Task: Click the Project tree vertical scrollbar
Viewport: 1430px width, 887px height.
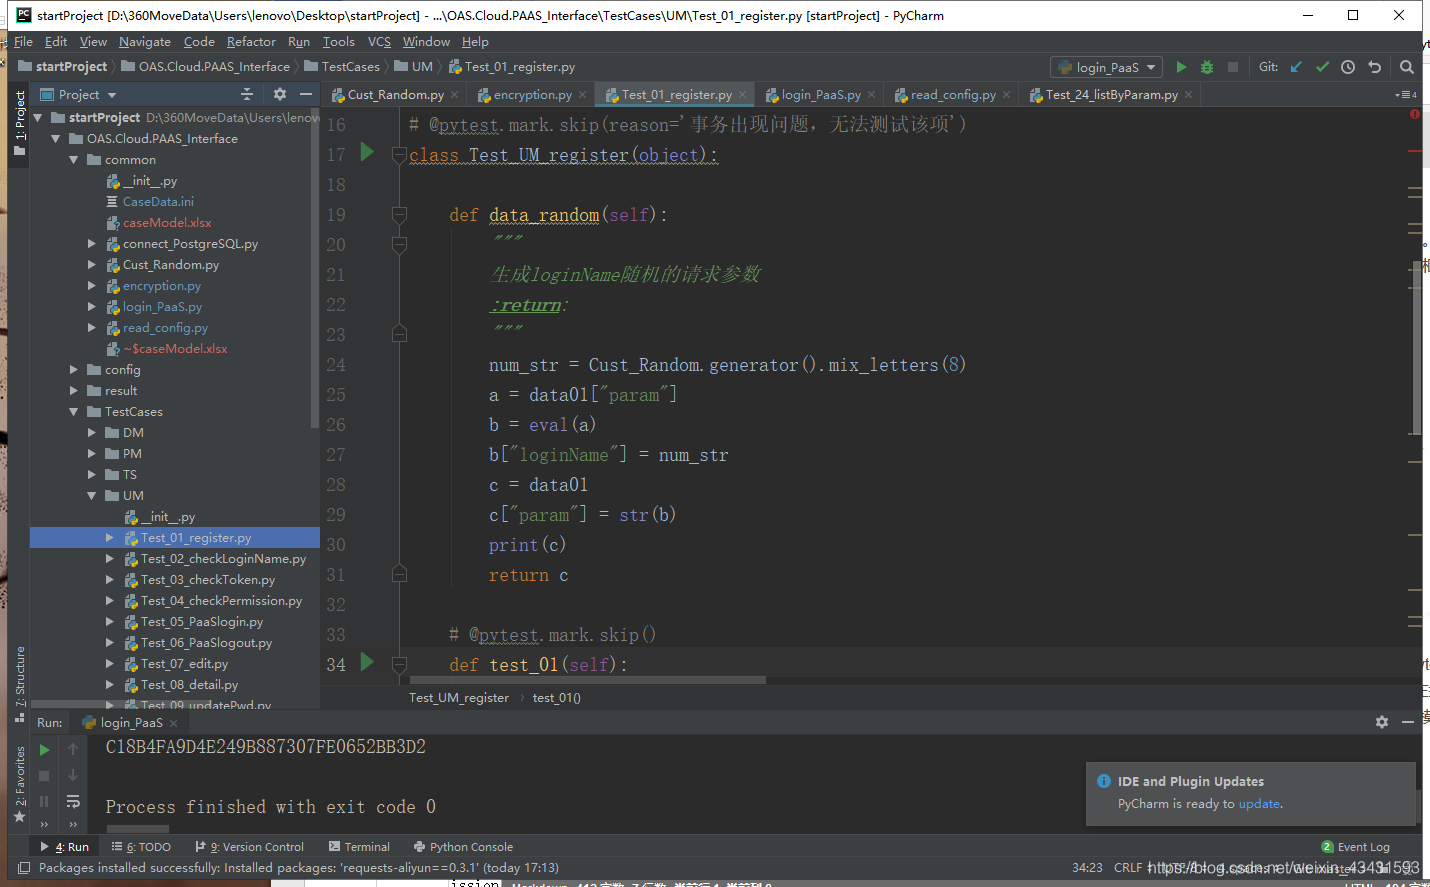Action: coord(315,270)
